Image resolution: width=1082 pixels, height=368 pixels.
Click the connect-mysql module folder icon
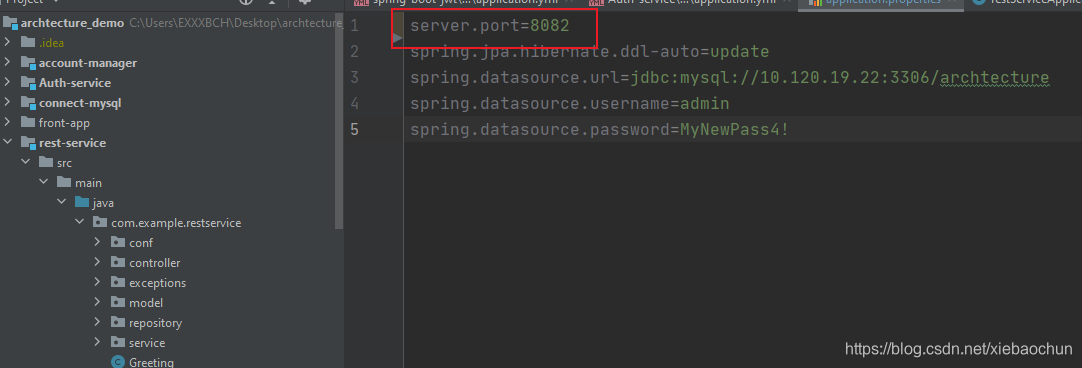(28, 103)
